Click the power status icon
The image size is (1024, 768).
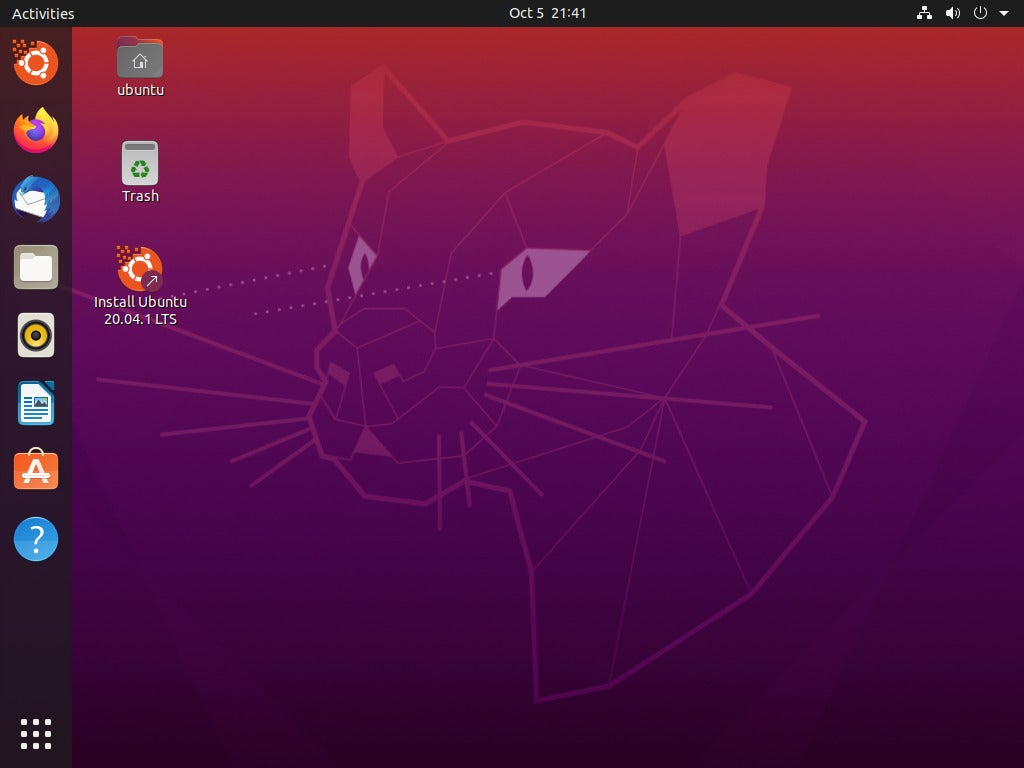(x=979, y=13)
